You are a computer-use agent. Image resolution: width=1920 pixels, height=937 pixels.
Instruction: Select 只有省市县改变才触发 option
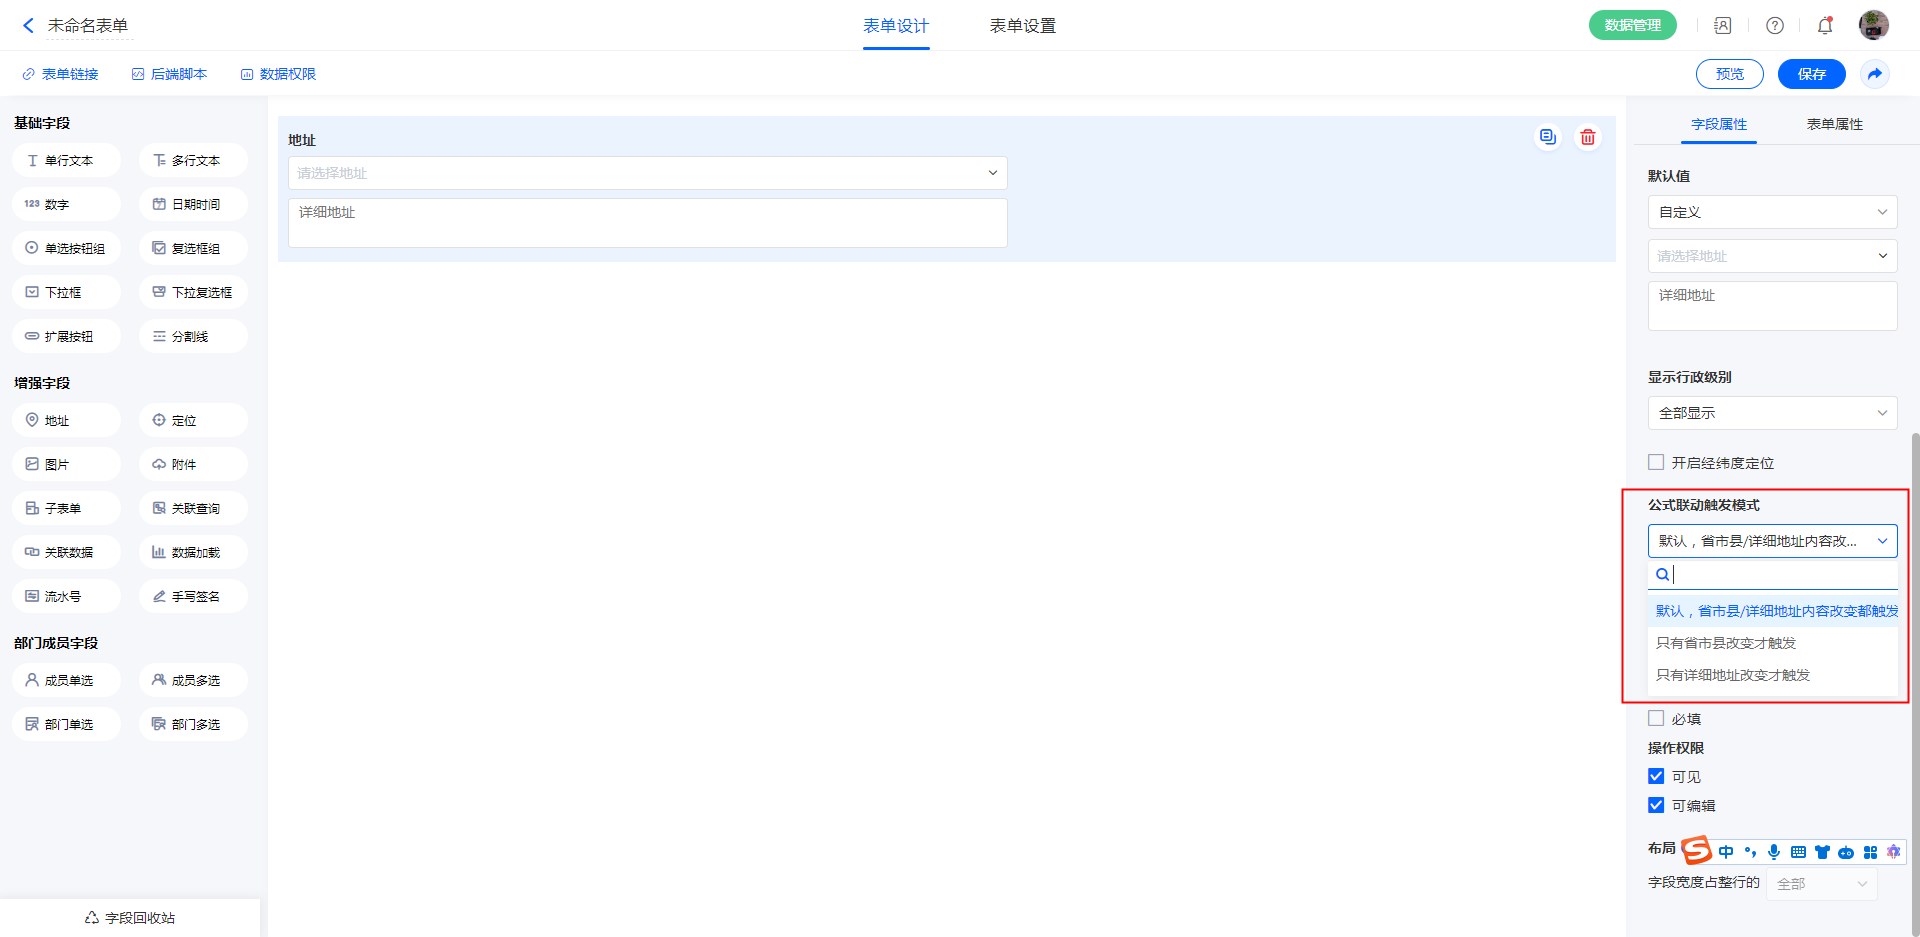click(1726, 644)
